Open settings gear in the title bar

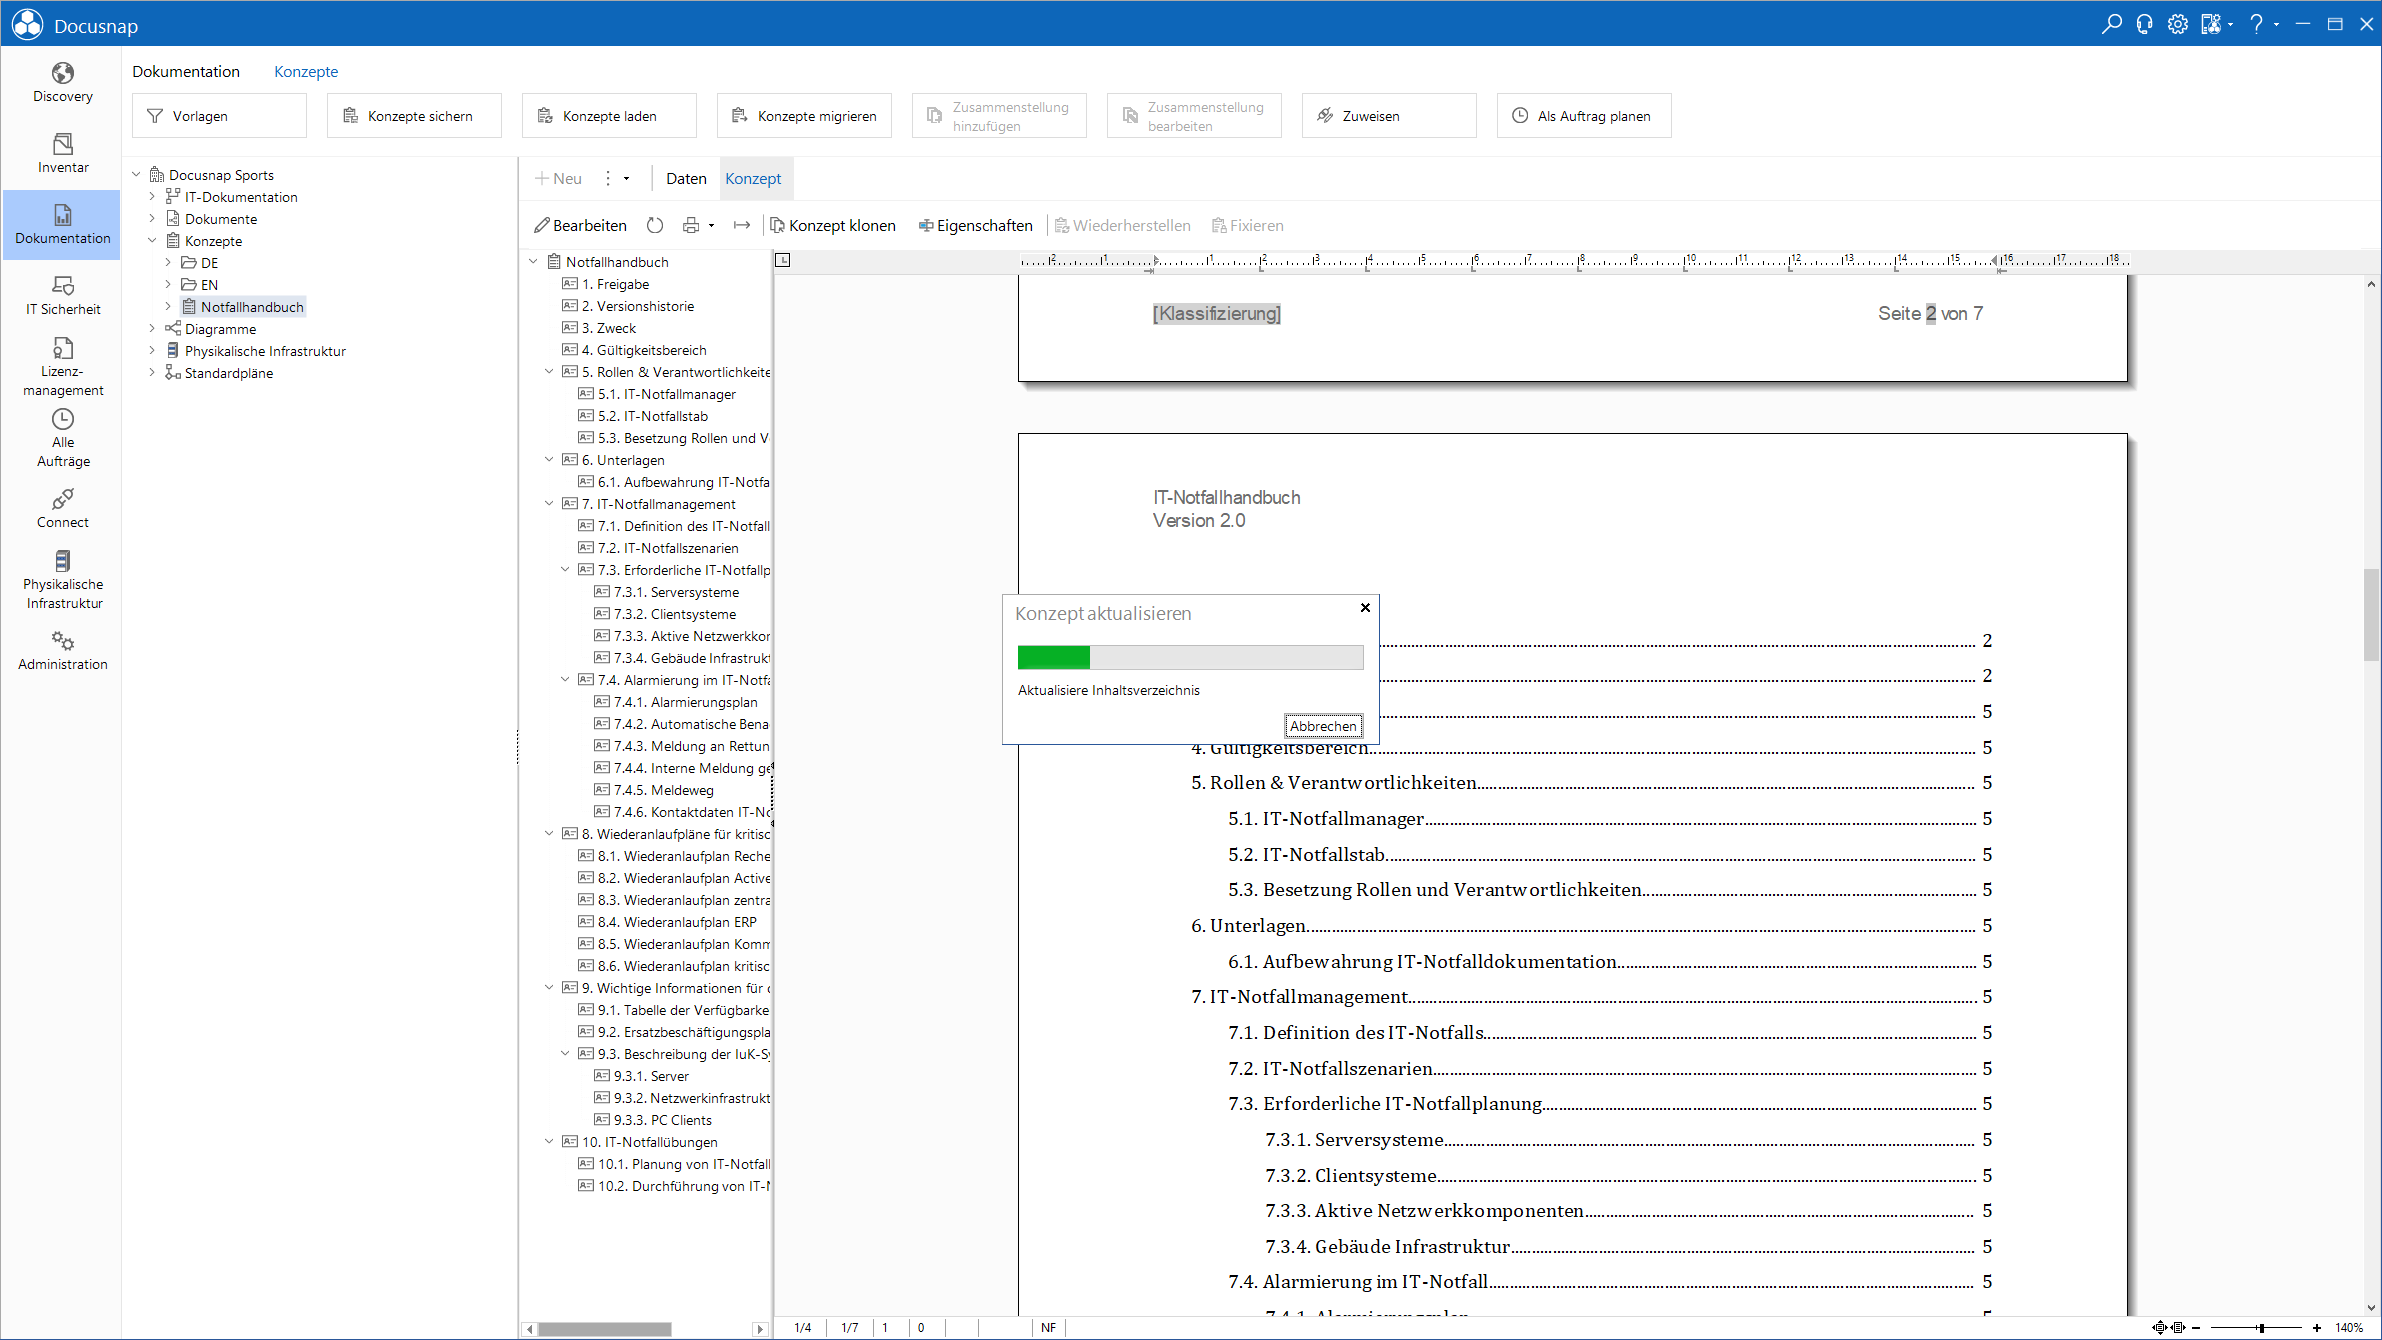pyautogui.click(x=2178, y=24)
